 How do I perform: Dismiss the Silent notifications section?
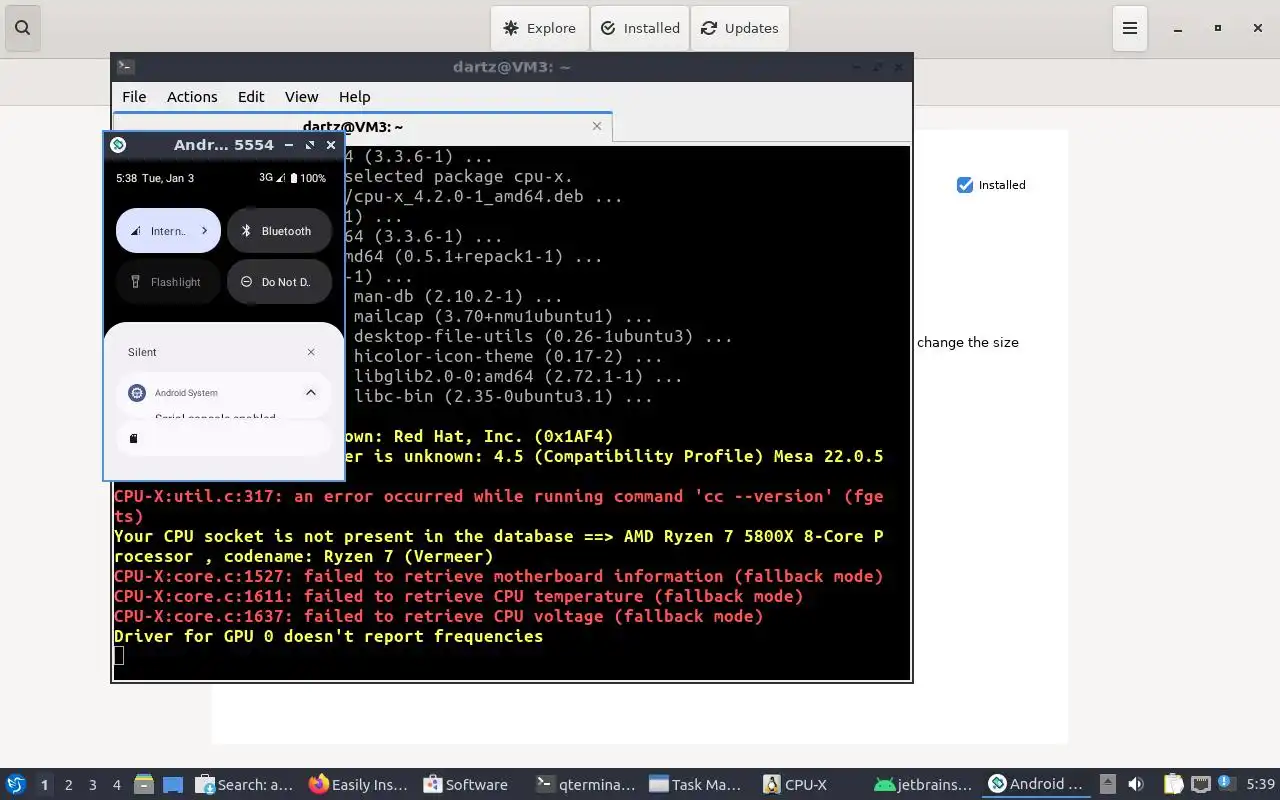point(311,352)
